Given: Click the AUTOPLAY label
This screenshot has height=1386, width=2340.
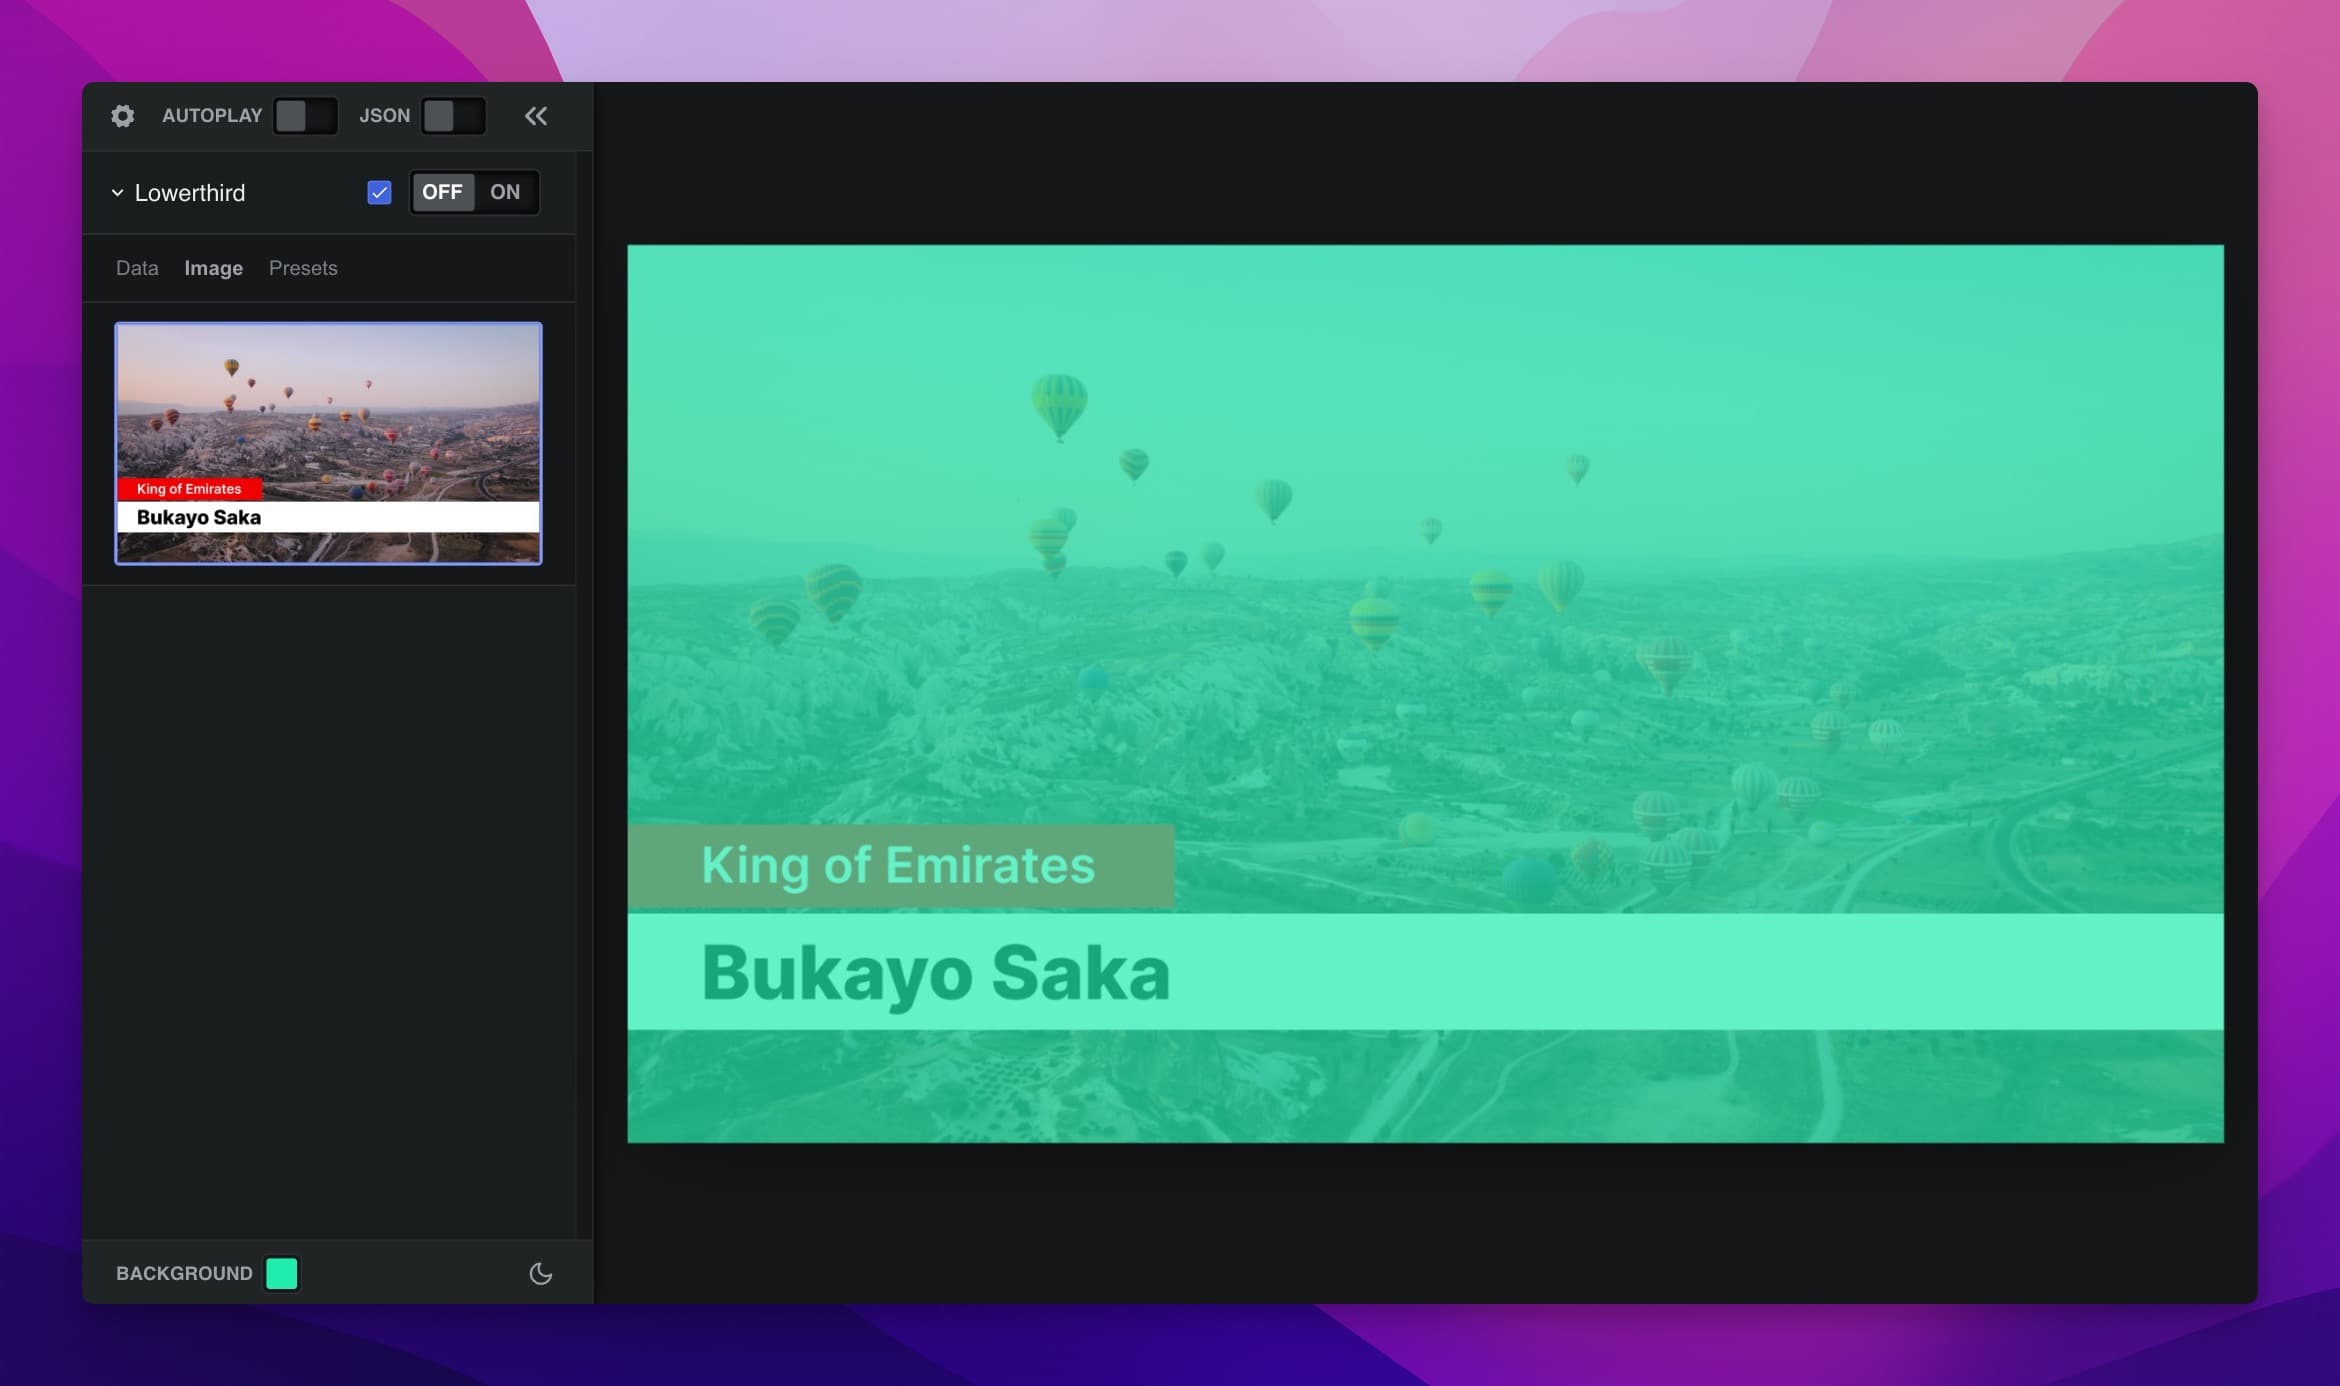Looking at the screenshot, I should tap(212, 116).
